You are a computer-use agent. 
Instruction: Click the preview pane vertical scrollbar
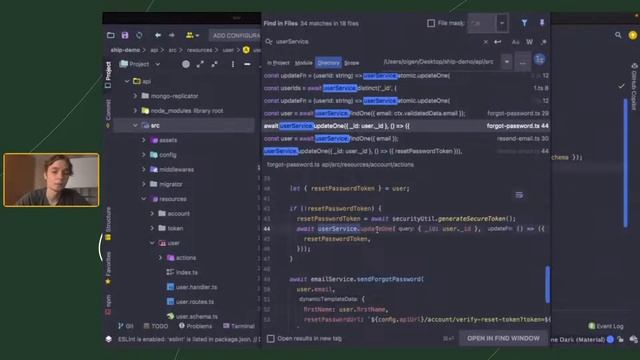tap(547, 285)
